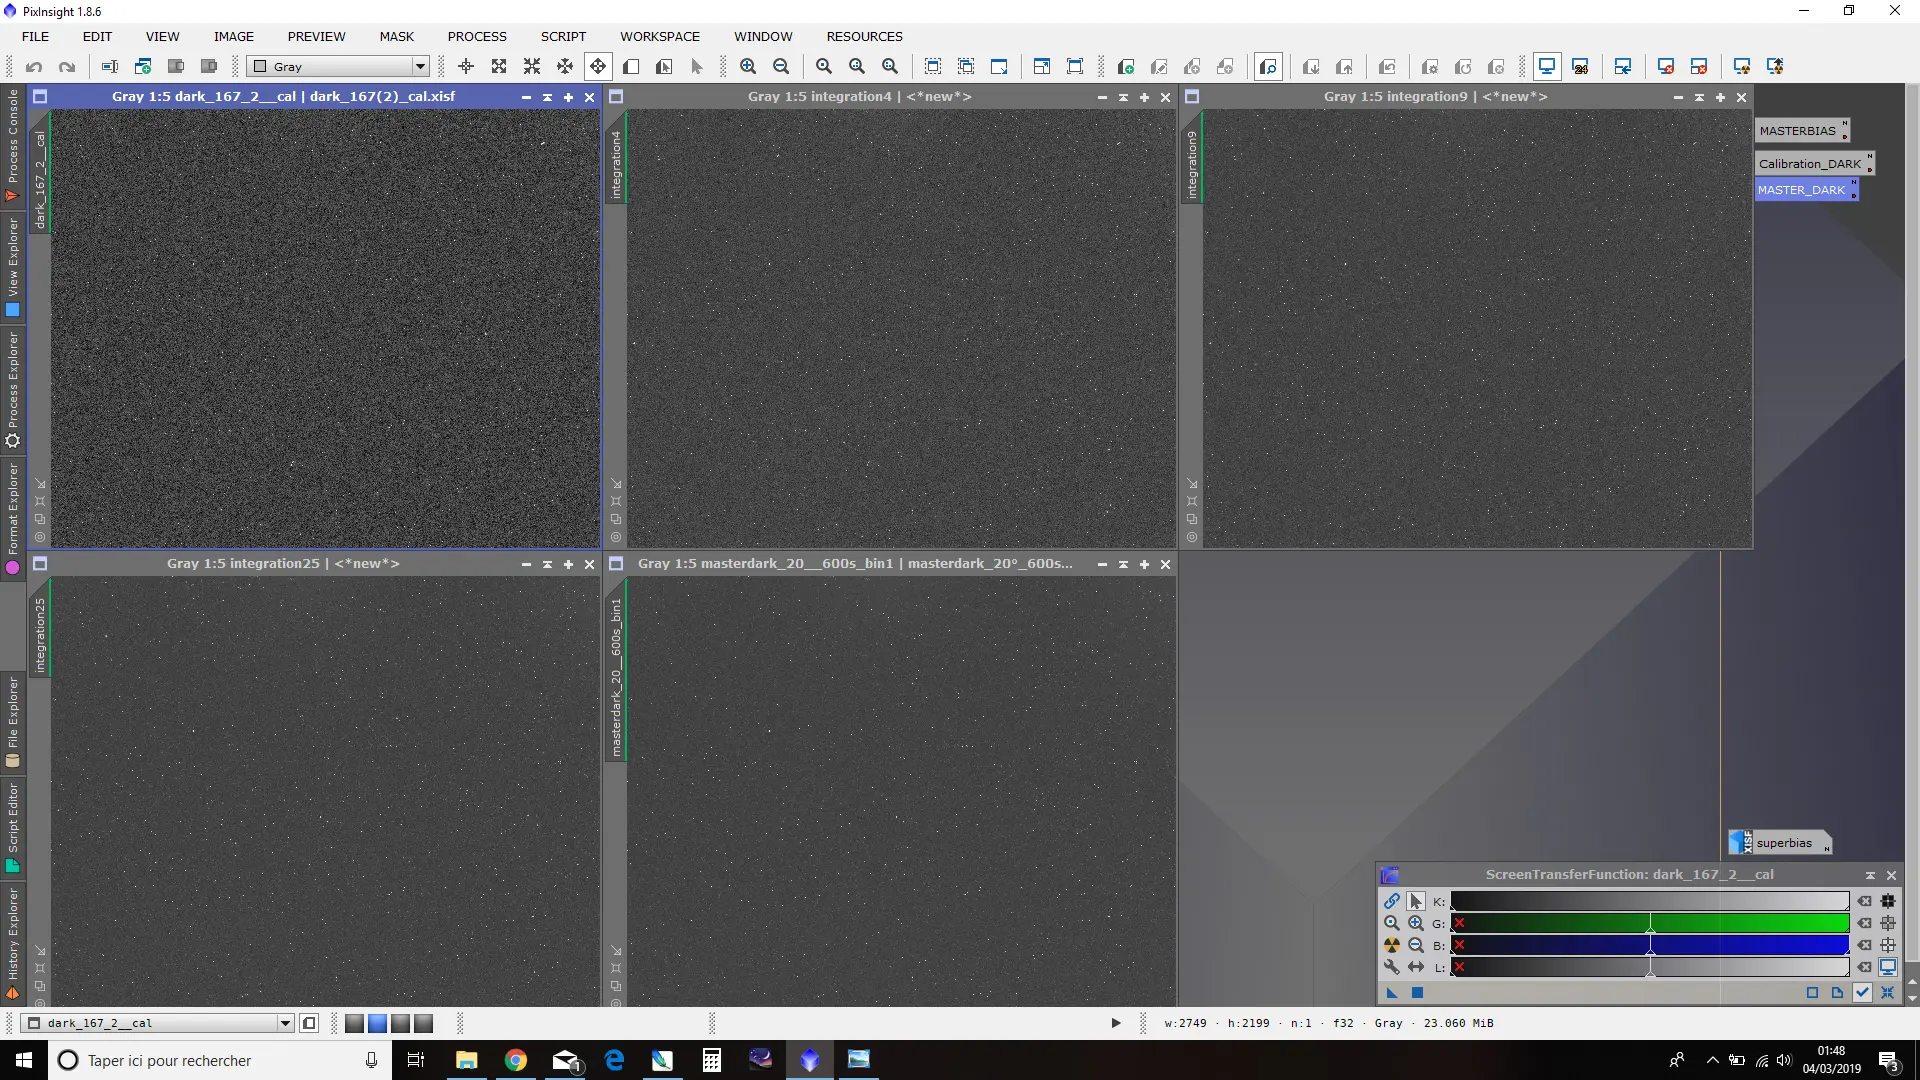Open the IMAGE menu
This screenshot has width=1920, height=1080.
click(233, 36)
